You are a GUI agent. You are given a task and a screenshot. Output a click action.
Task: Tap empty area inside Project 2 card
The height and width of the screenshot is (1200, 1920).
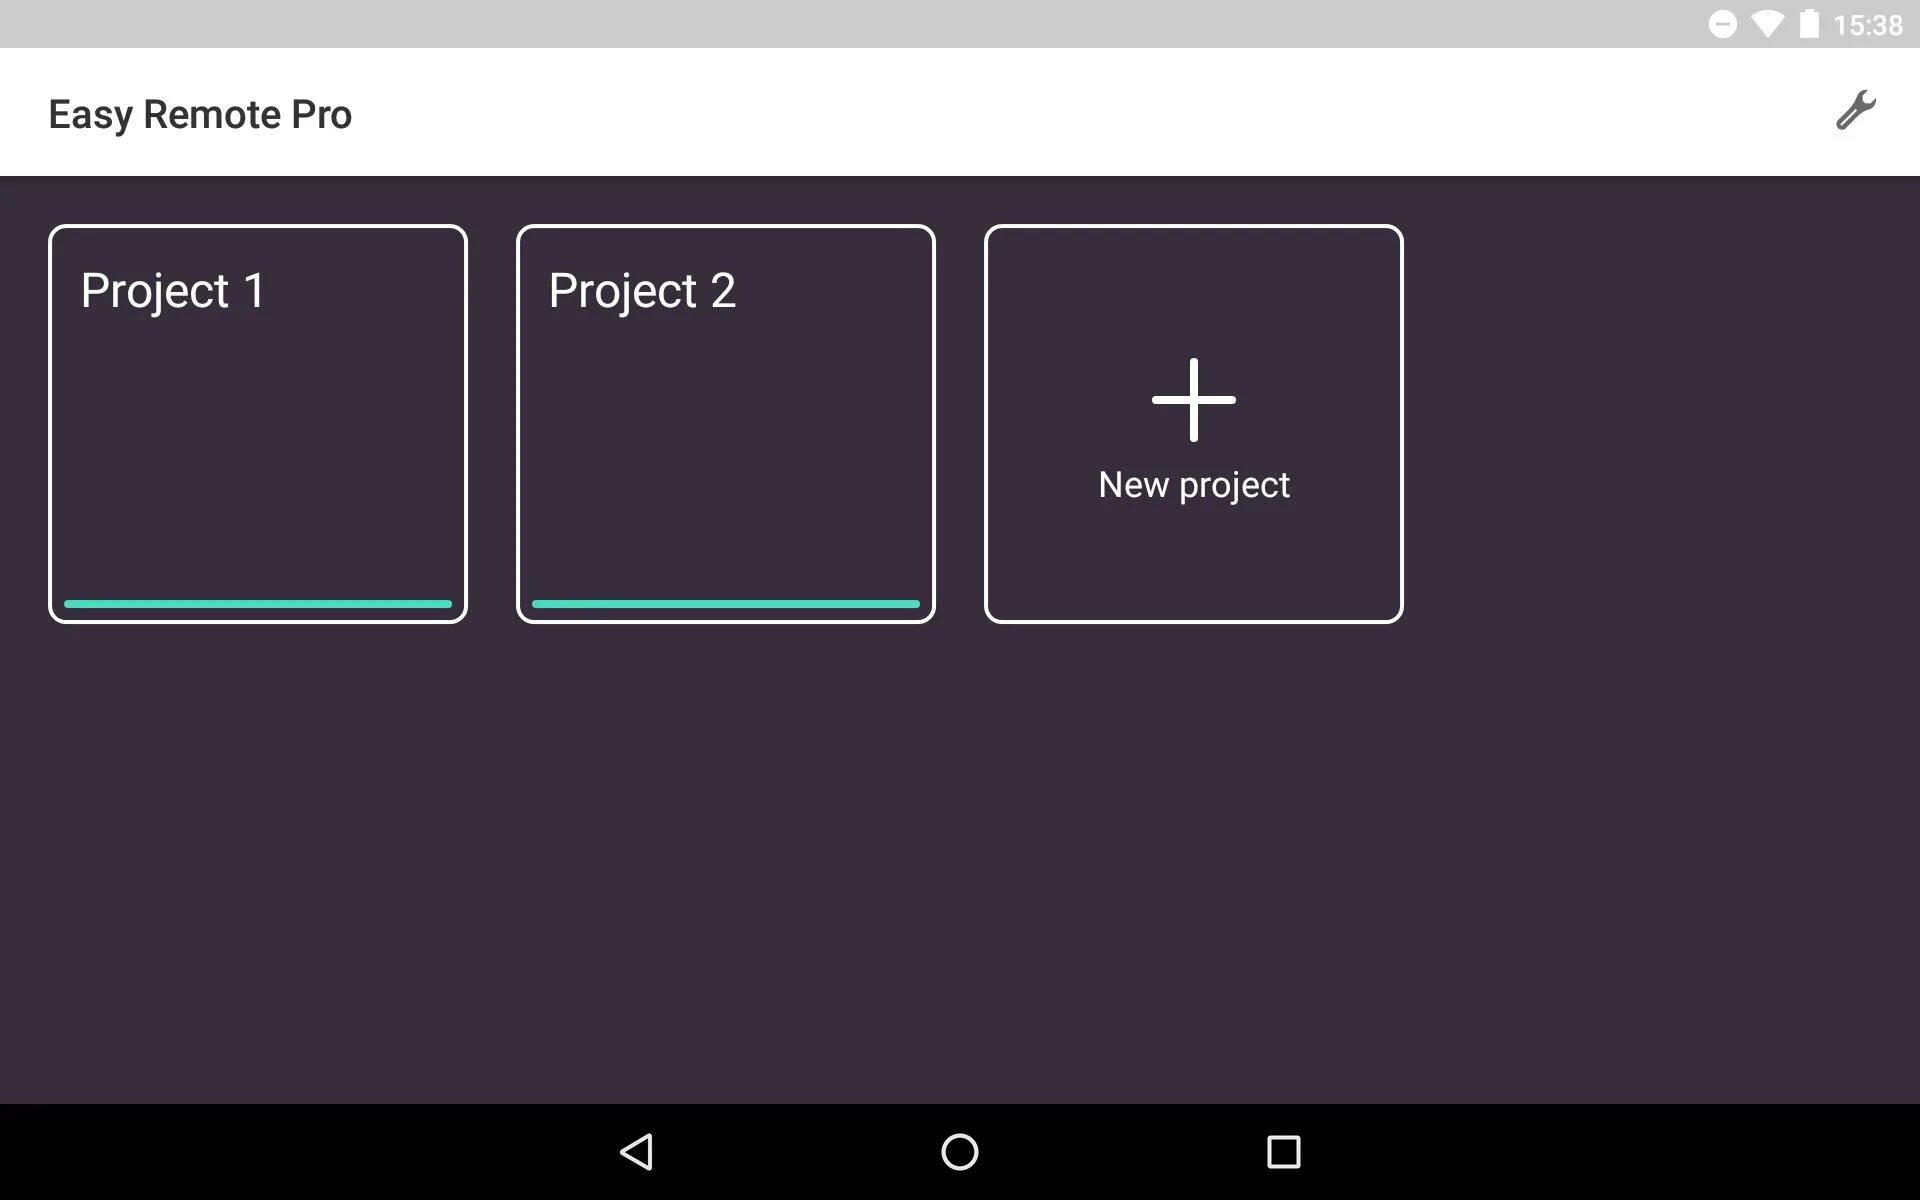(726, 460)
